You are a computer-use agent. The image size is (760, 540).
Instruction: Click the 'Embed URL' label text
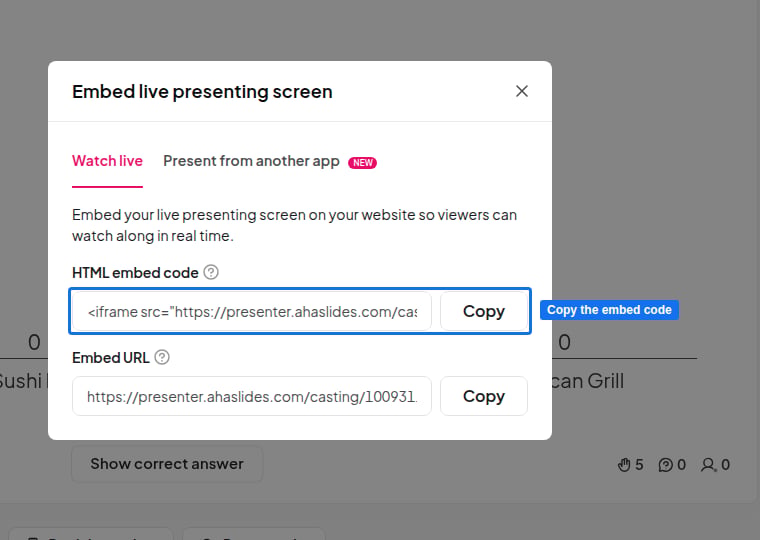click(111, 358)
